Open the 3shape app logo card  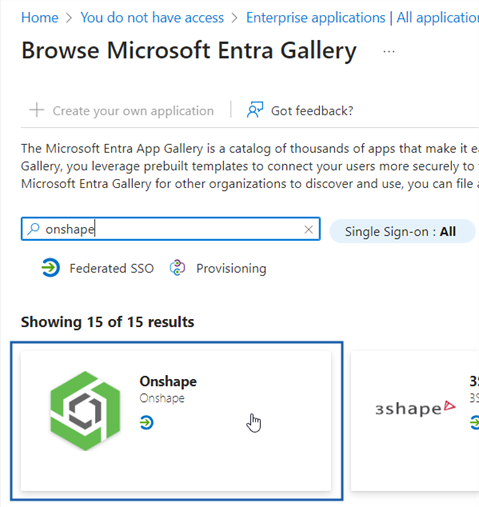click(415, 408)
